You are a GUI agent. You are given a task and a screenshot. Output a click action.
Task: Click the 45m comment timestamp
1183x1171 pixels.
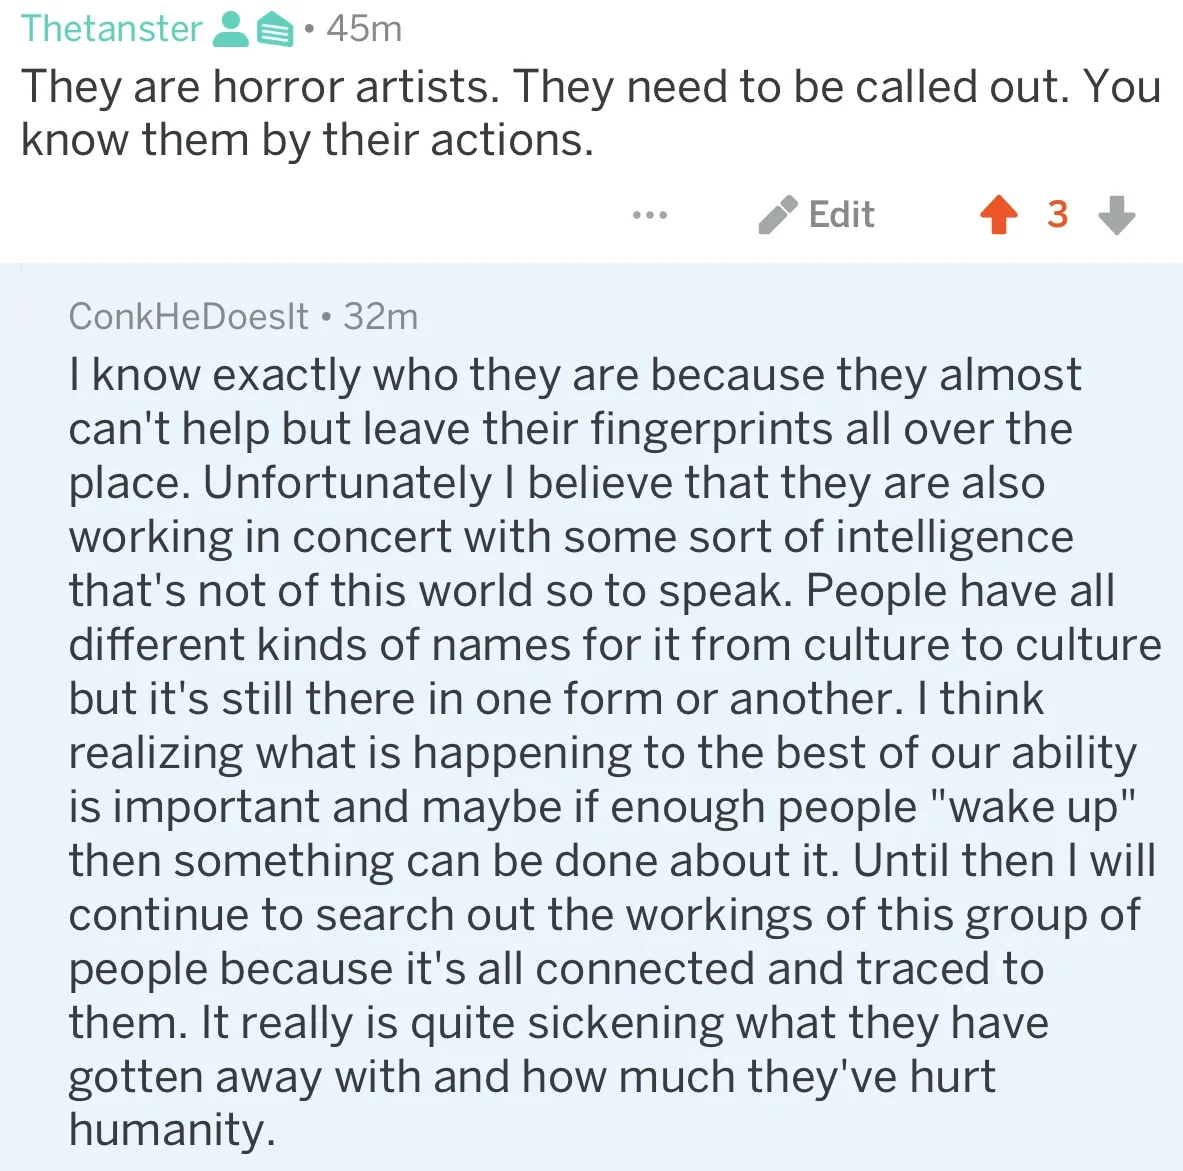coord(364,29)
